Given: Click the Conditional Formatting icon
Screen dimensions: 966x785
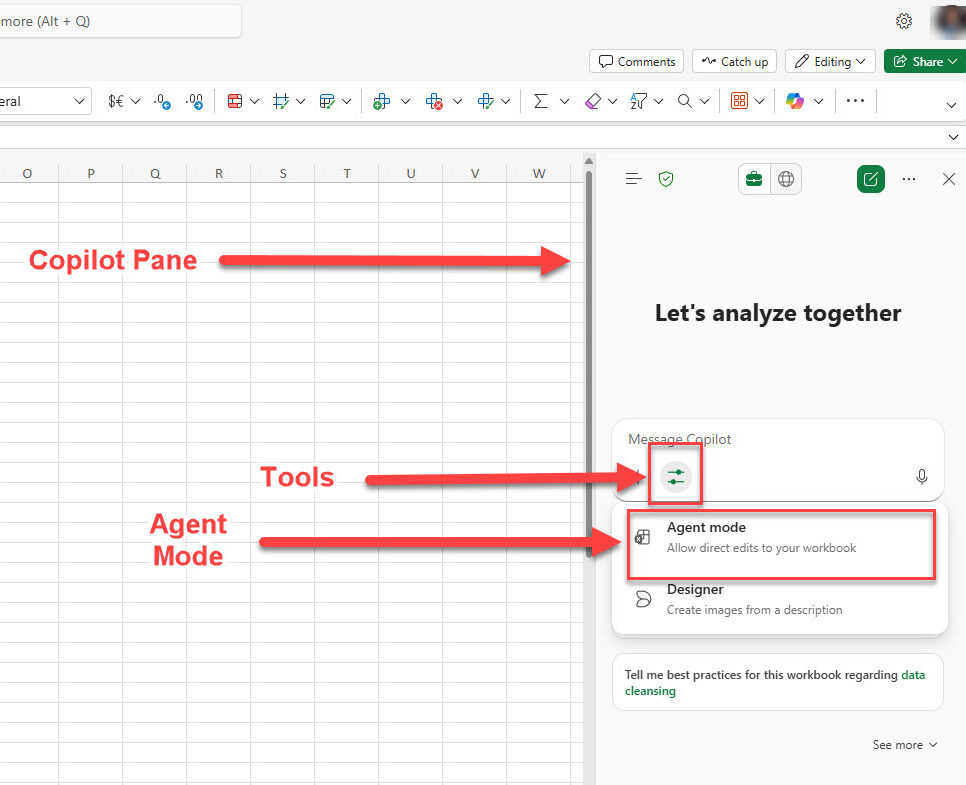Looking at the screenshot, I should pyautogui.click(x=235, y=101).
